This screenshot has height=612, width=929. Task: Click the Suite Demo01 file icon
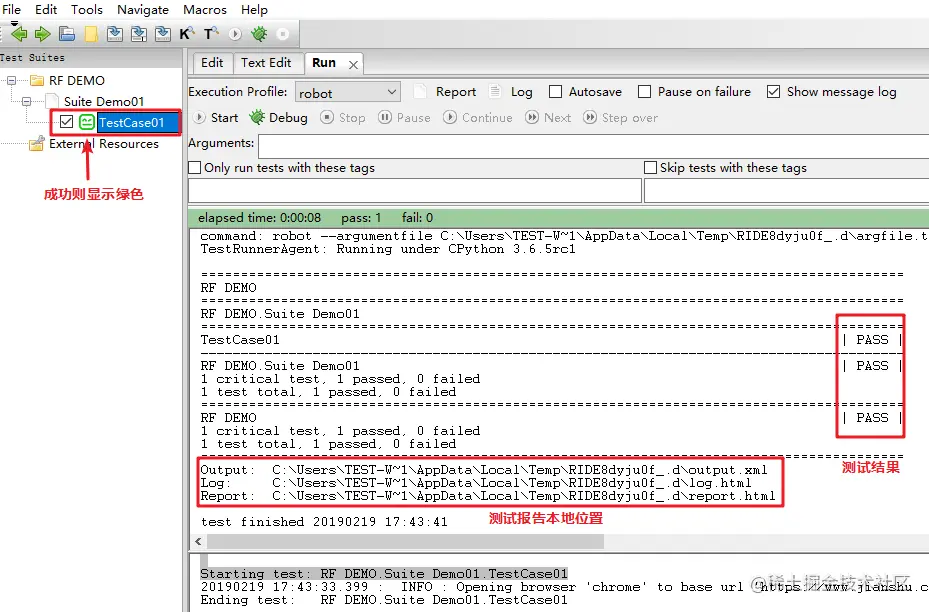52,101
